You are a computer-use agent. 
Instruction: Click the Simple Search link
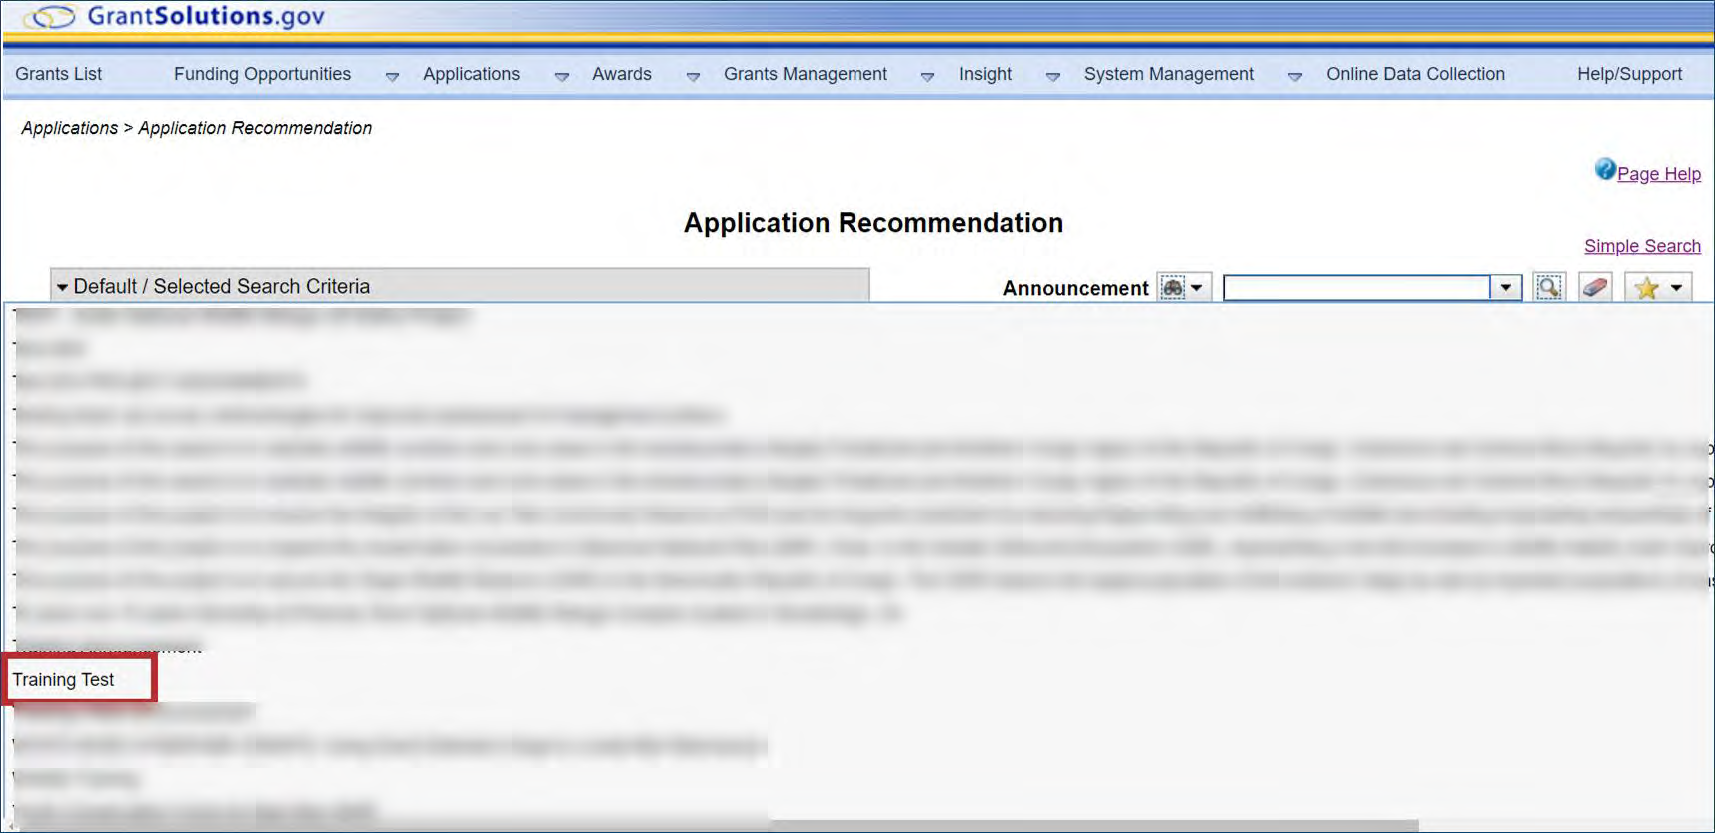[x=1642, y=246]
